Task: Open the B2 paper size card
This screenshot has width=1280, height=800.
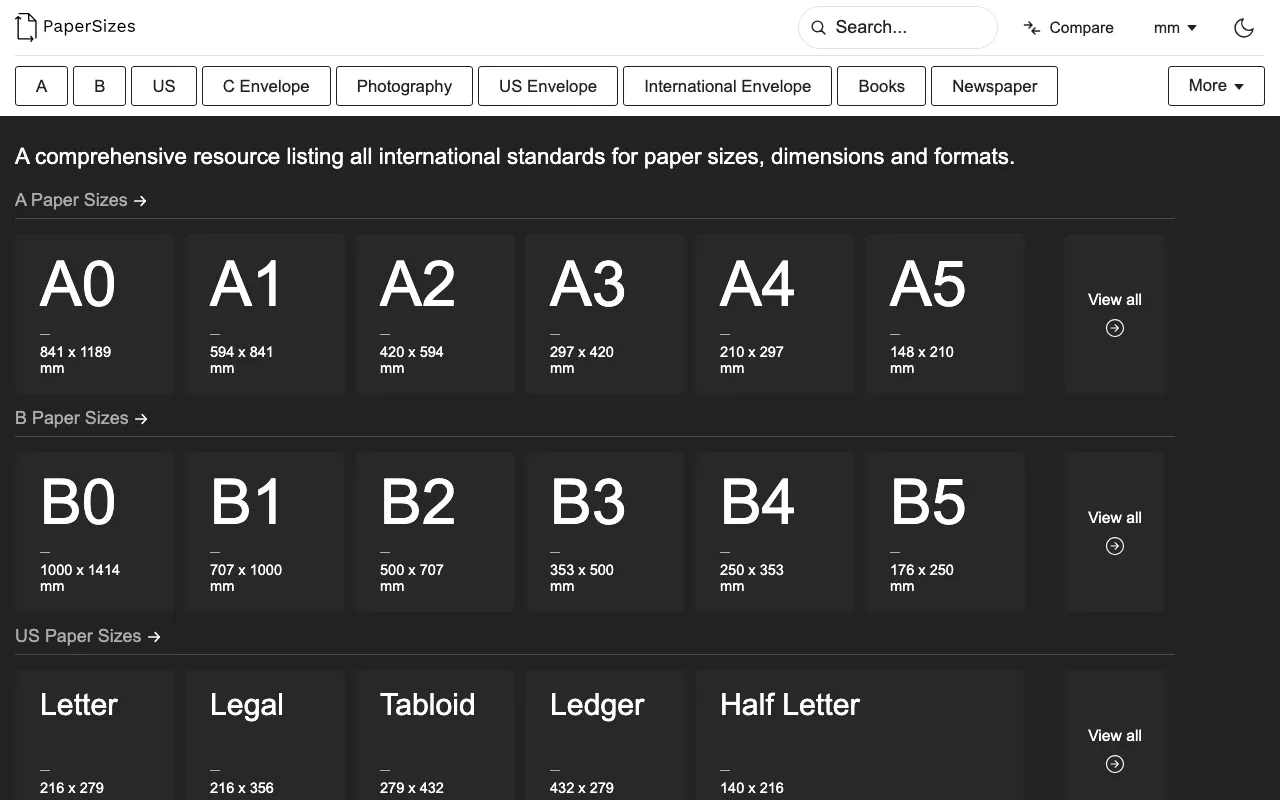Action: tap(435, 532)
